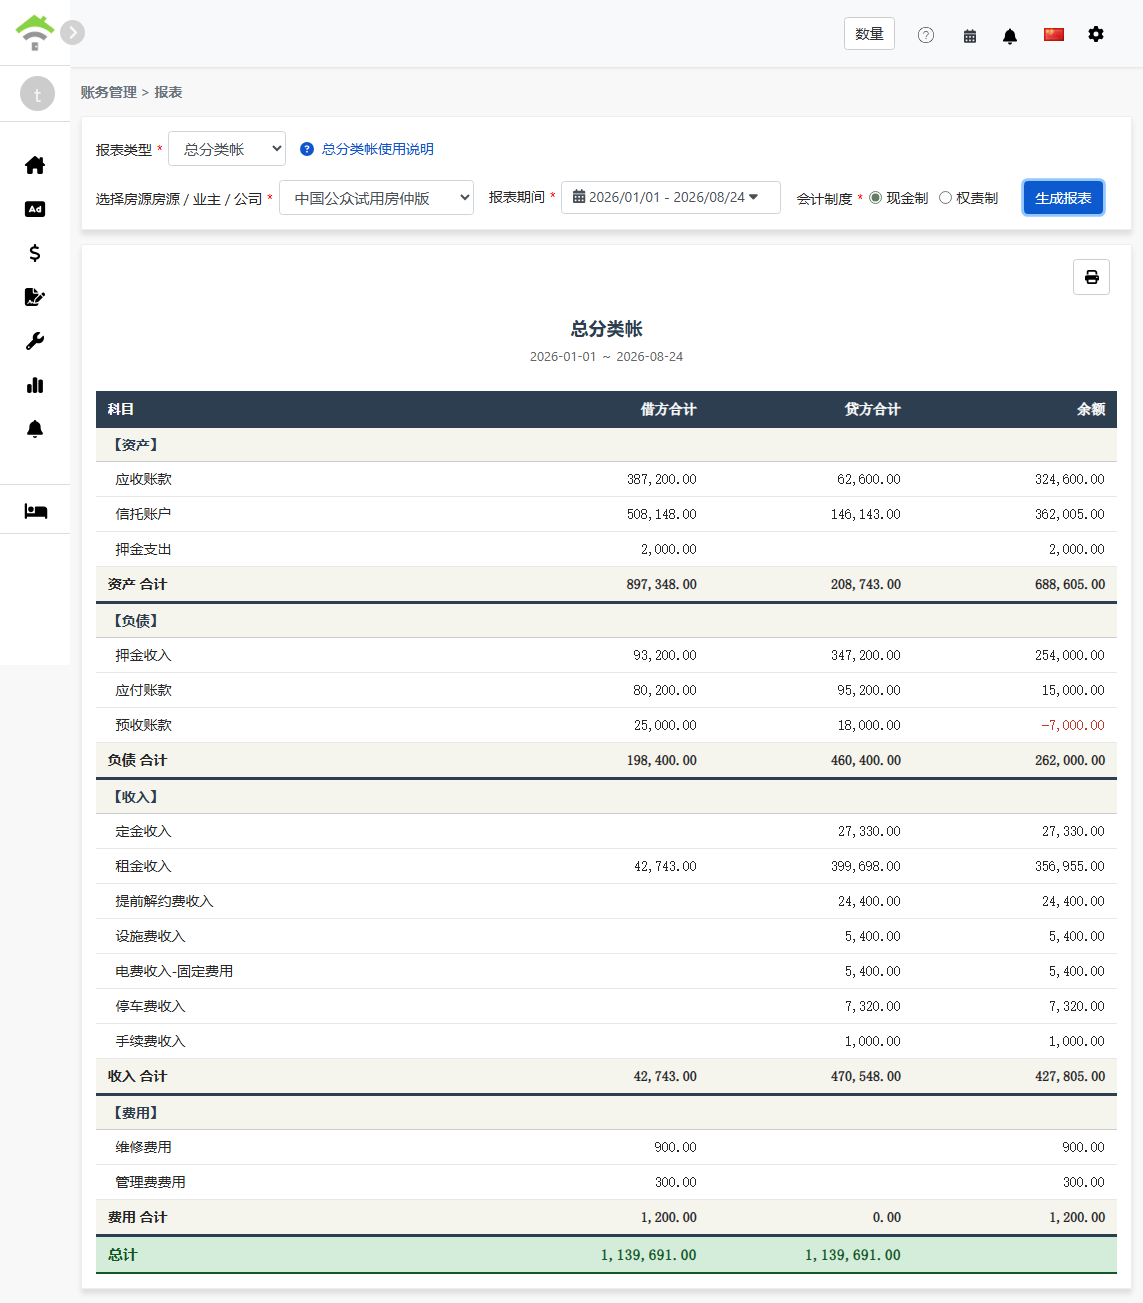The height and width of the screenshot is (1303, 1143).
Task: Click the 总计 row label
Action: pos(122,1254)
